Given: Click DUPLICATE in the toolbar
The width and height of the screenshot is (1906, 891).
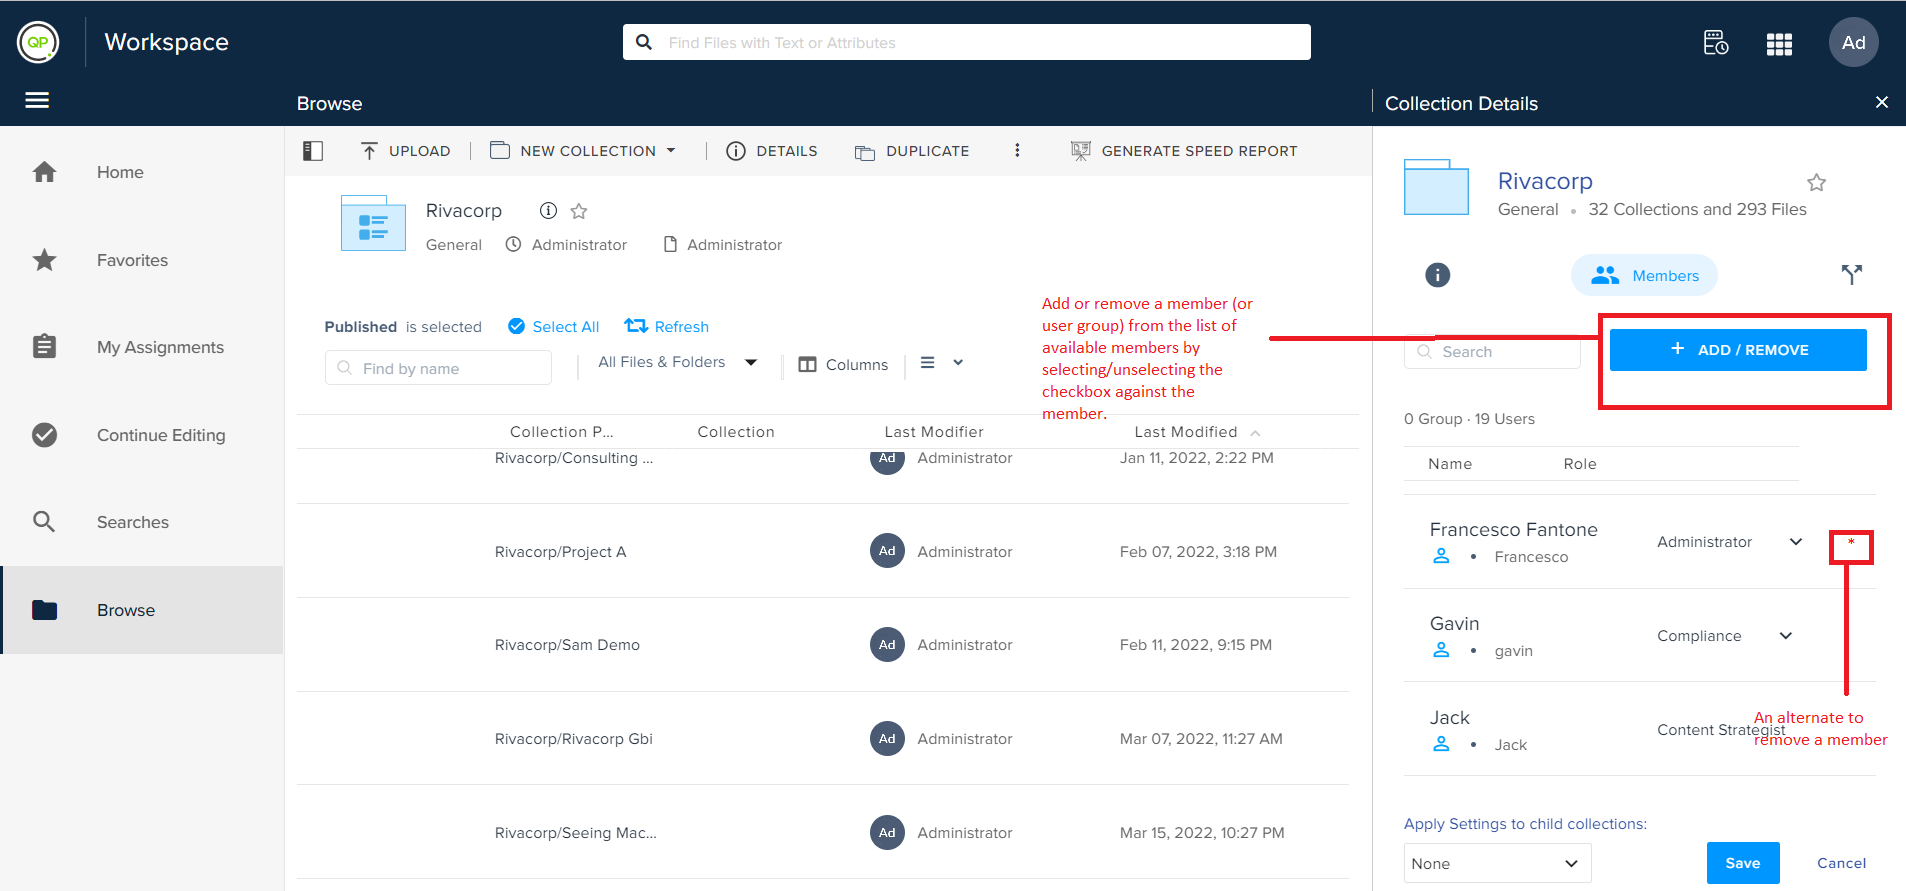Looking at the screenshot, I should click(x=912, y=151).
